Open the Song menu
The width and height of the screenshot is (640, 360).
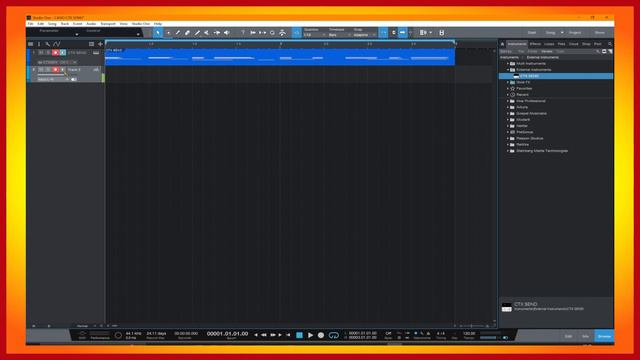click(52, 24)
